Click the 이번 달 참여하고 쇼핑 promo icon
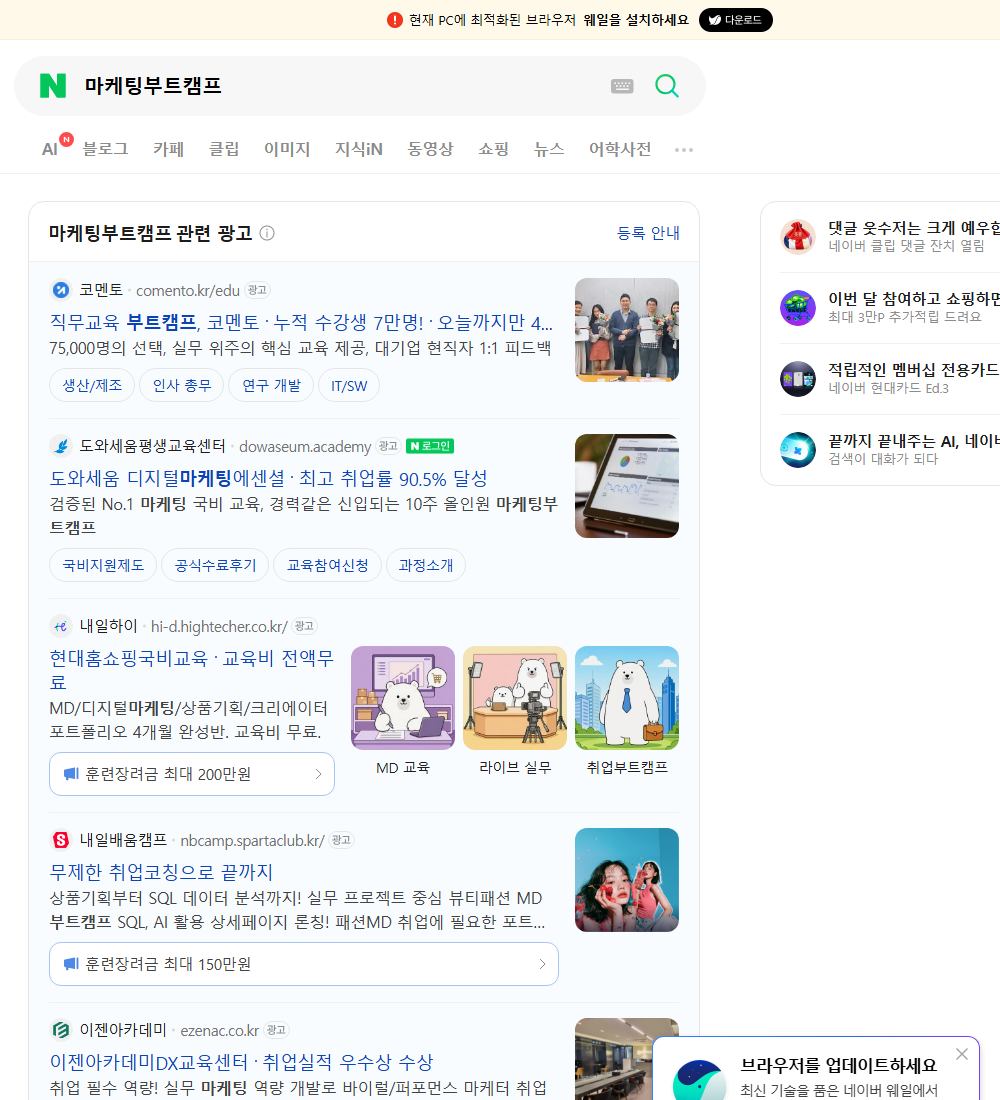 [x=798, y=307]
